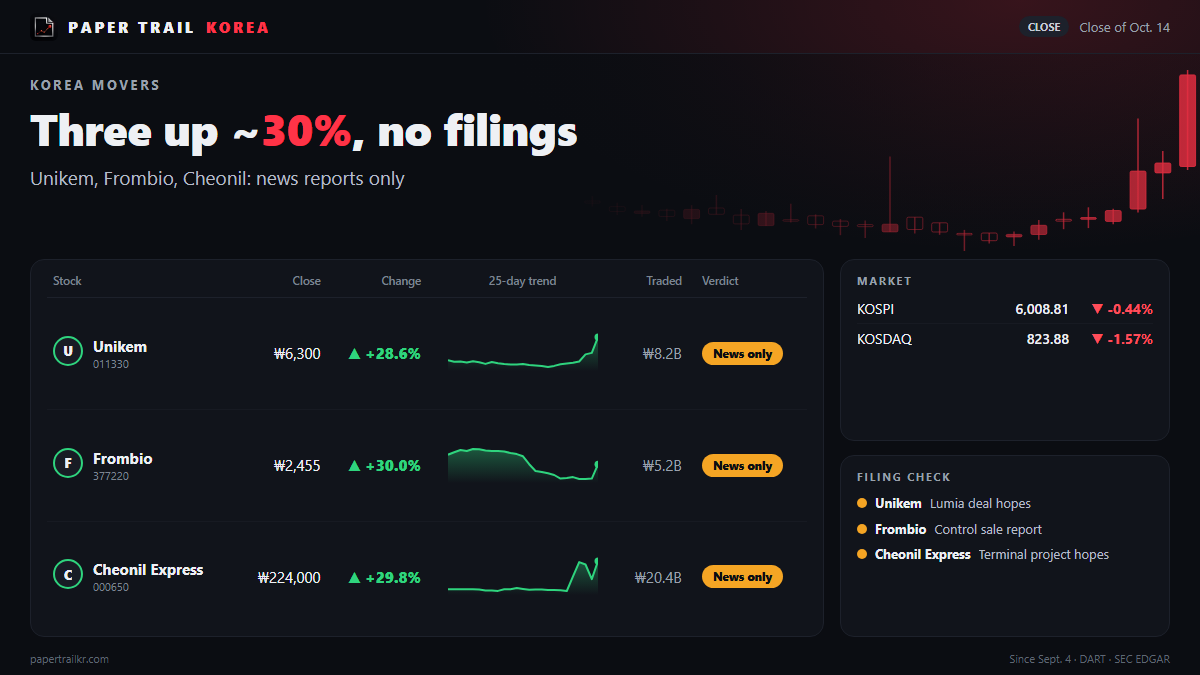The height and width of the screenshot is (675, 1200).
Task: Click the CLOSE status badge
Action: point(1044,27)
